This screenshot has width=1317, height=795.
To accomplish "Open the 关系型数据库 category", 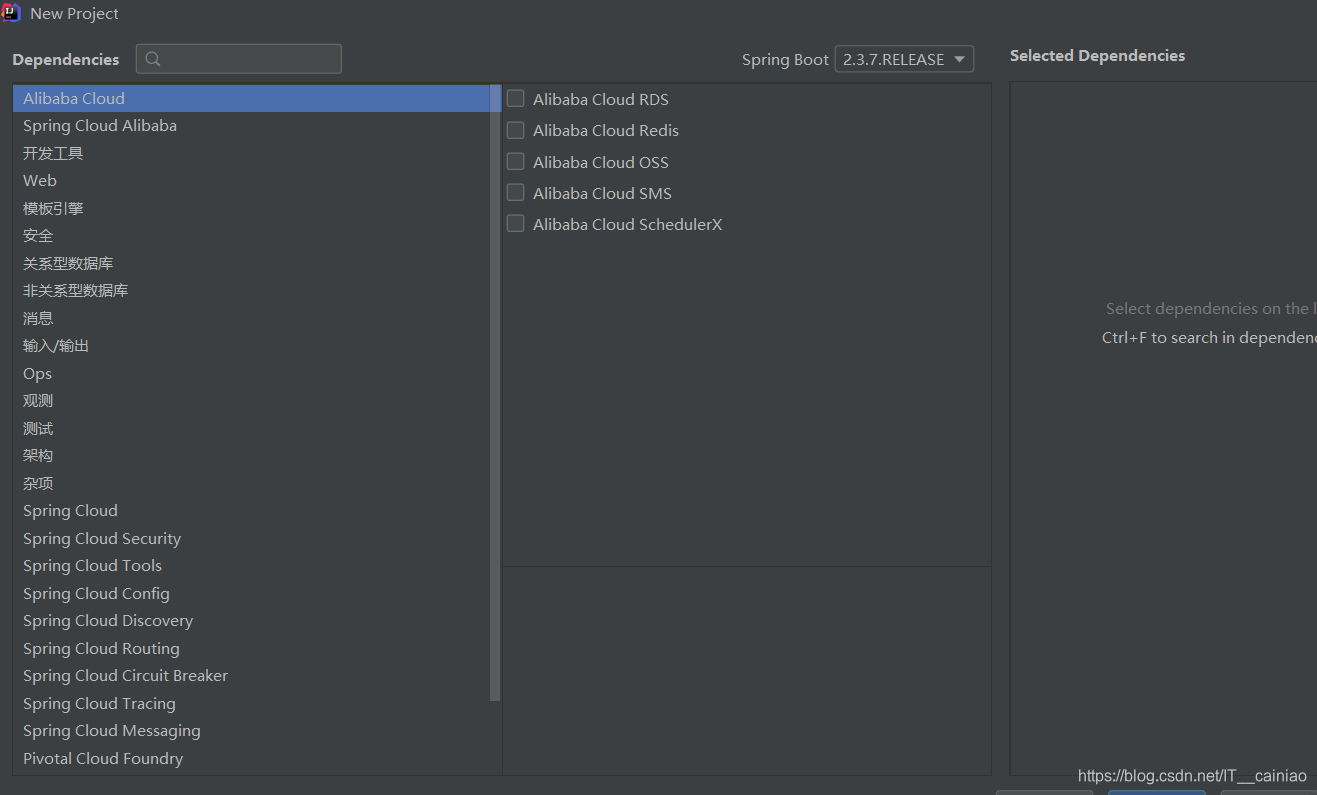I will click(x=251, y=263).
